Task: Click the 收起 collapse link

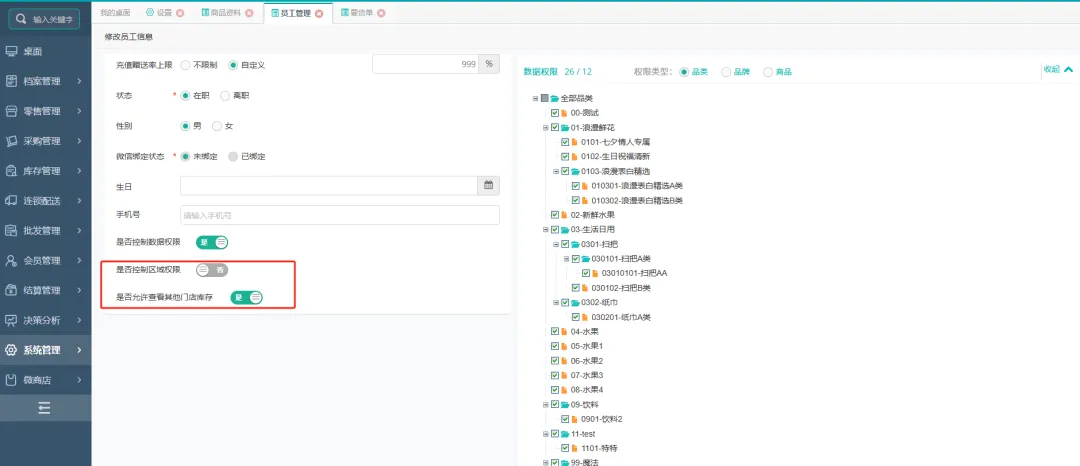Action: [1057, 70]
